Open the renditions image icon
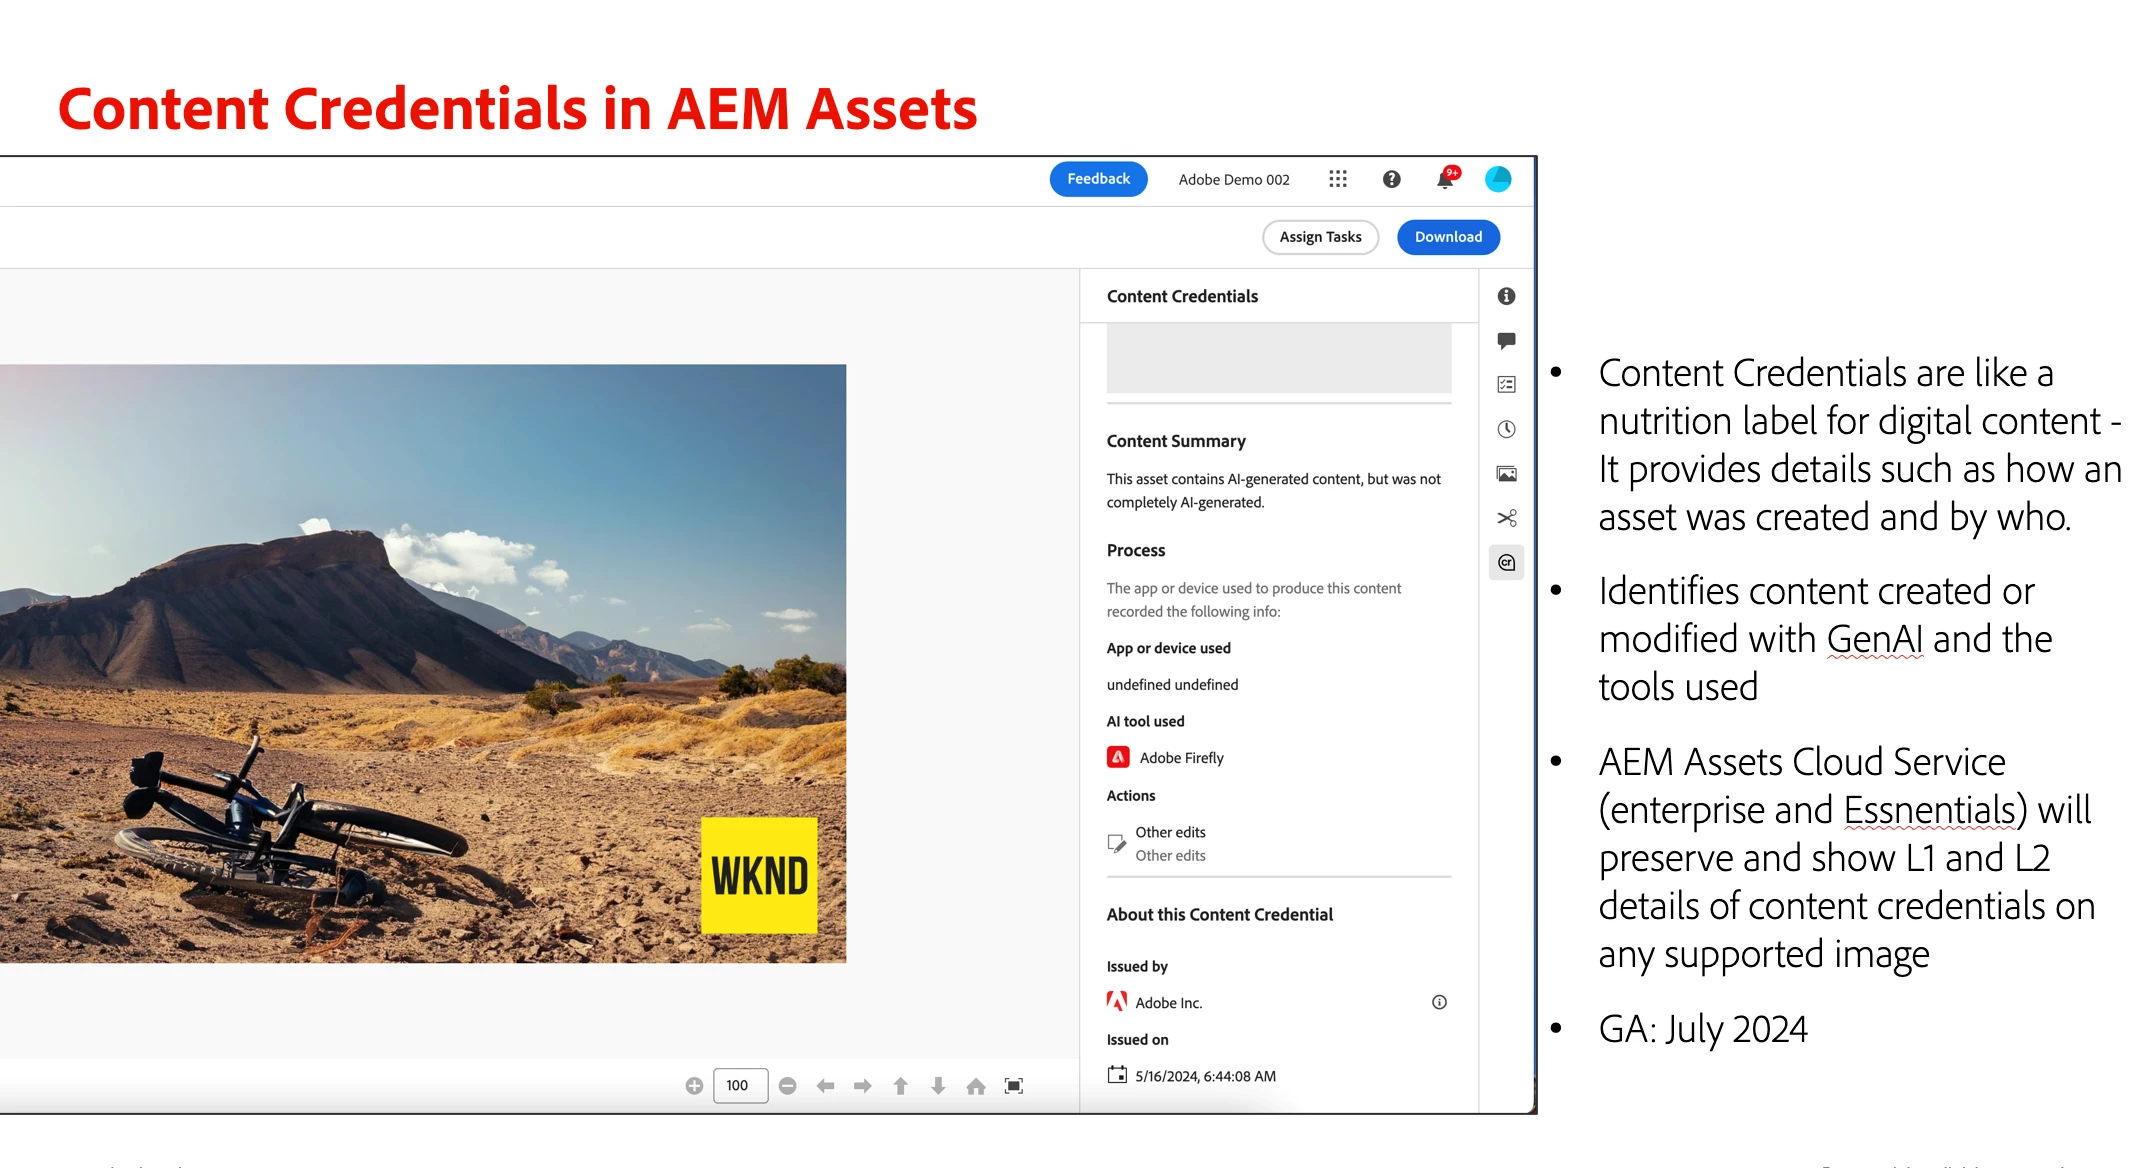 tap(1506, 474)
